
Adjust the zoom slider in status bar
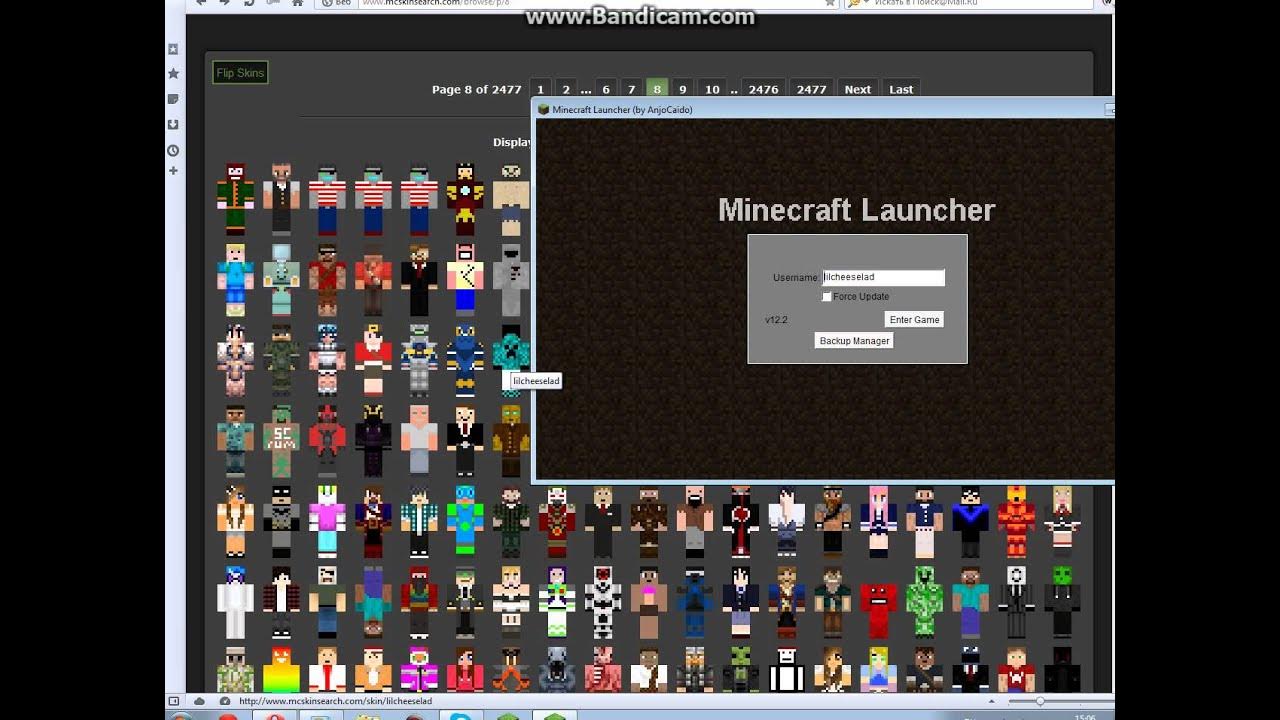coord(1040,701)
